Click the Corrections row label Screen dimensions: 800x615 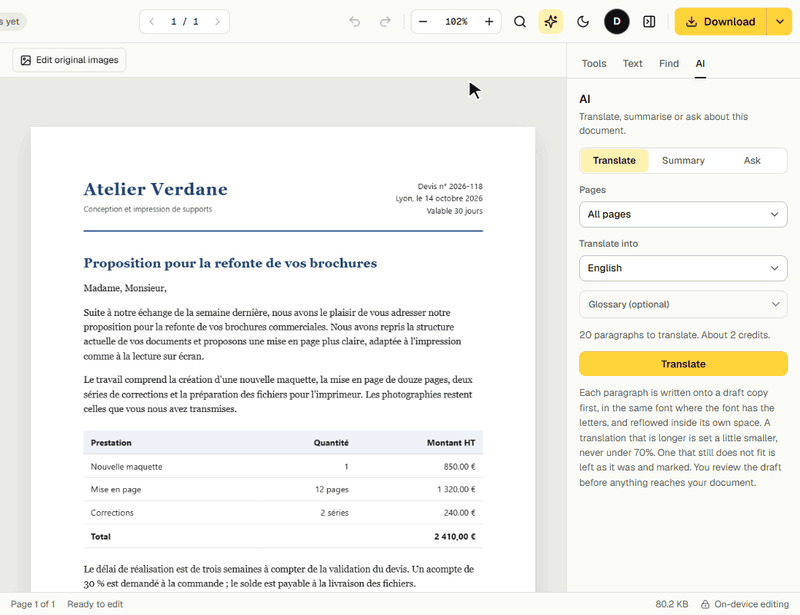coord(112,512)
